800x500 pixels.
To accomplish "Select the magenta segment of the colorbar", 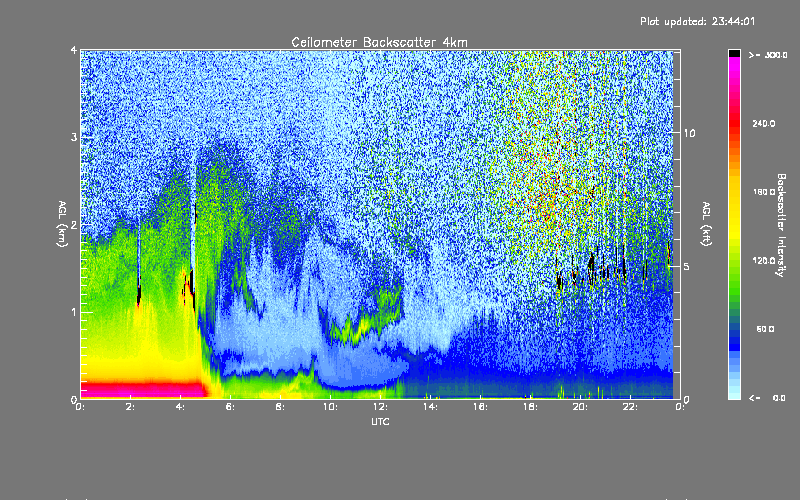I will click(x=734, y=66).
